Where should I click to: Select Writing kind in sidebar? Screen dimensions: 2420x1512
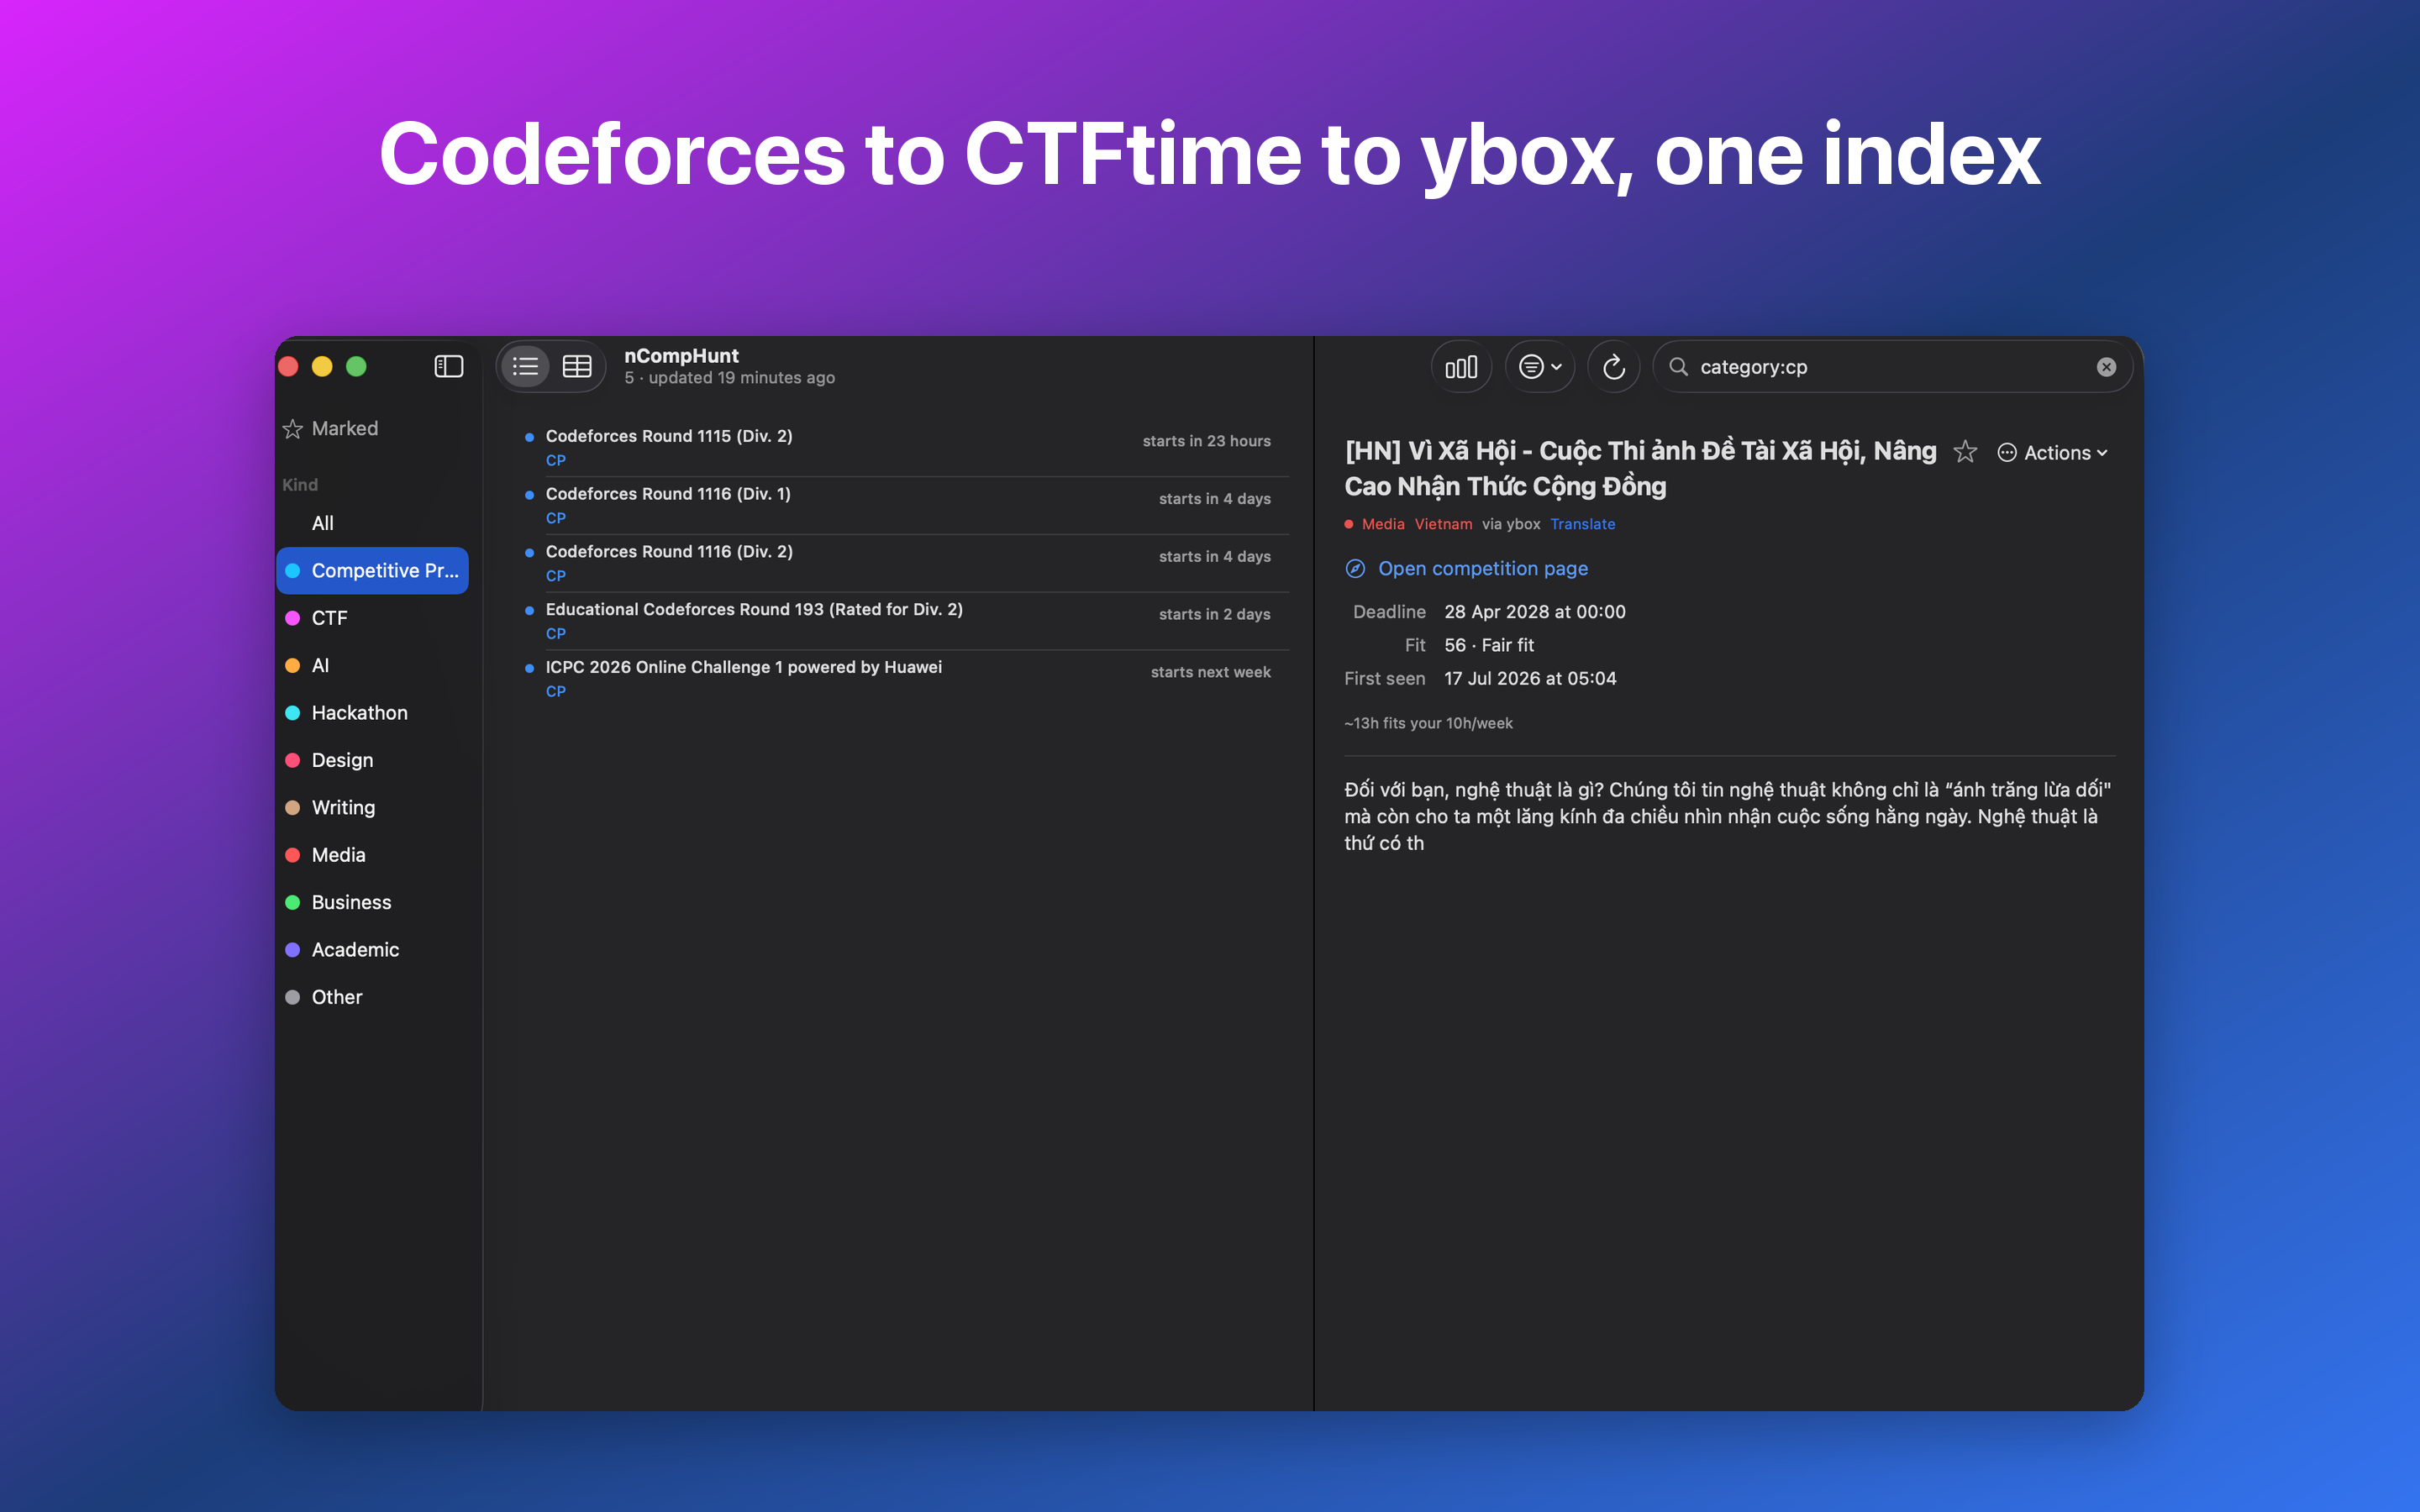pyautogui.click(x=372, y=807)
